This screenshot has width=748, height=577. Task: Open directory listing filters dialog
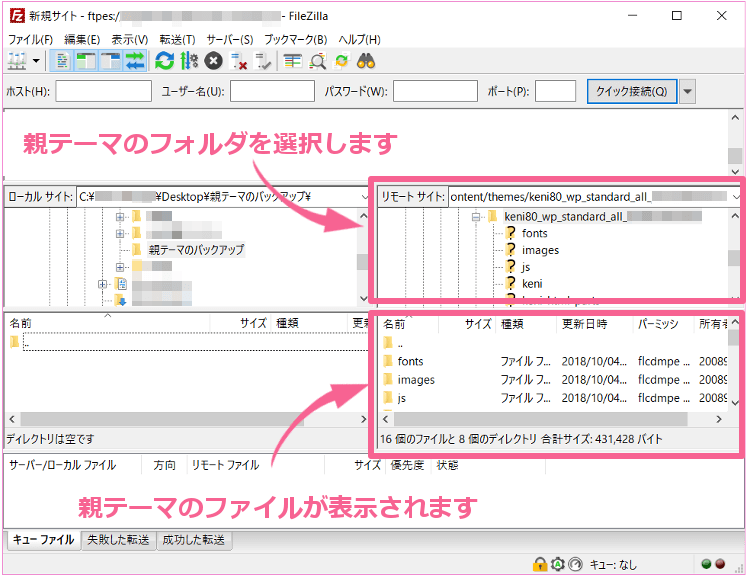[x=292, y=61]
